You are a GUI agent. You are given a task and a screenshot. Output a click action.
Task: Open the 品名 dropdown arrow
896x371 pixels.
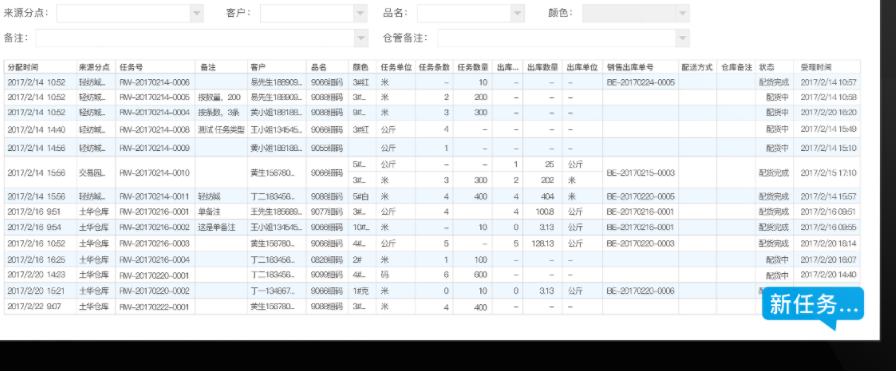[x=518, y=13]
